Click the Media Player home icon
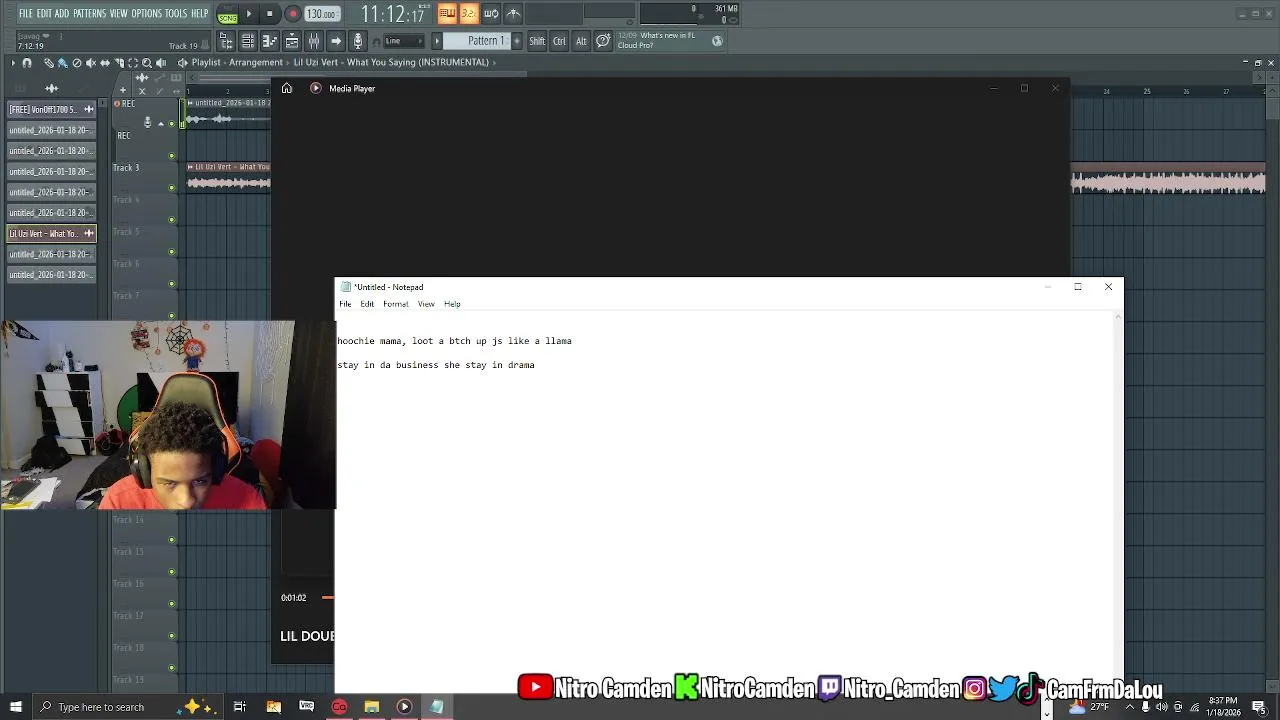1280x720 pixels. point(287,88)
